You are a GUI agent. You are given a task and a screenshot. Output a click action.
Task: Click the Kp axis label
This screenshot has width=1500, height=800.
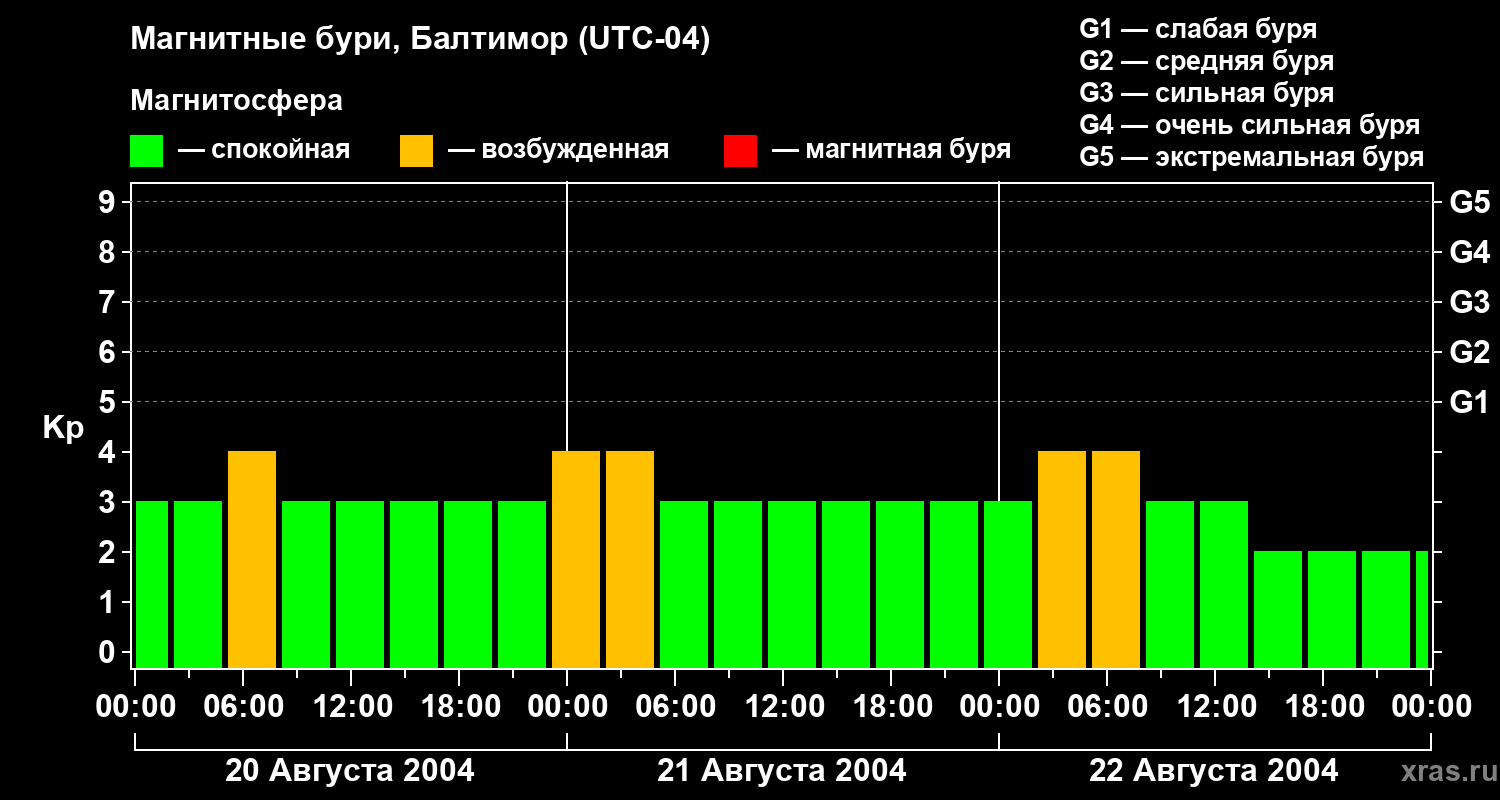coord(63,428)
